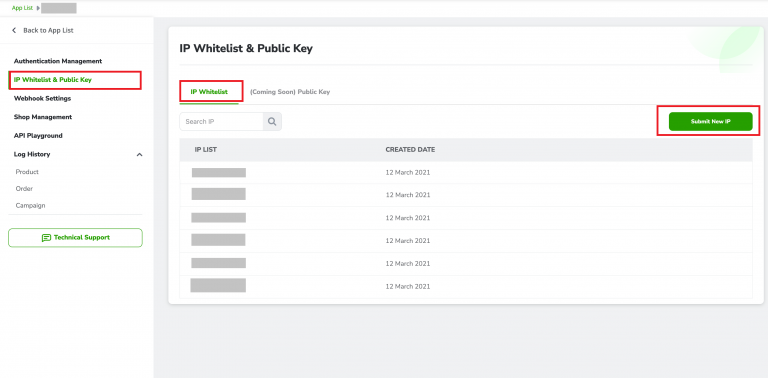Collapse the Log History section chevron
The width and height of the screenshot is (768, 378).
pyautogui.click(x=139, y=155)
